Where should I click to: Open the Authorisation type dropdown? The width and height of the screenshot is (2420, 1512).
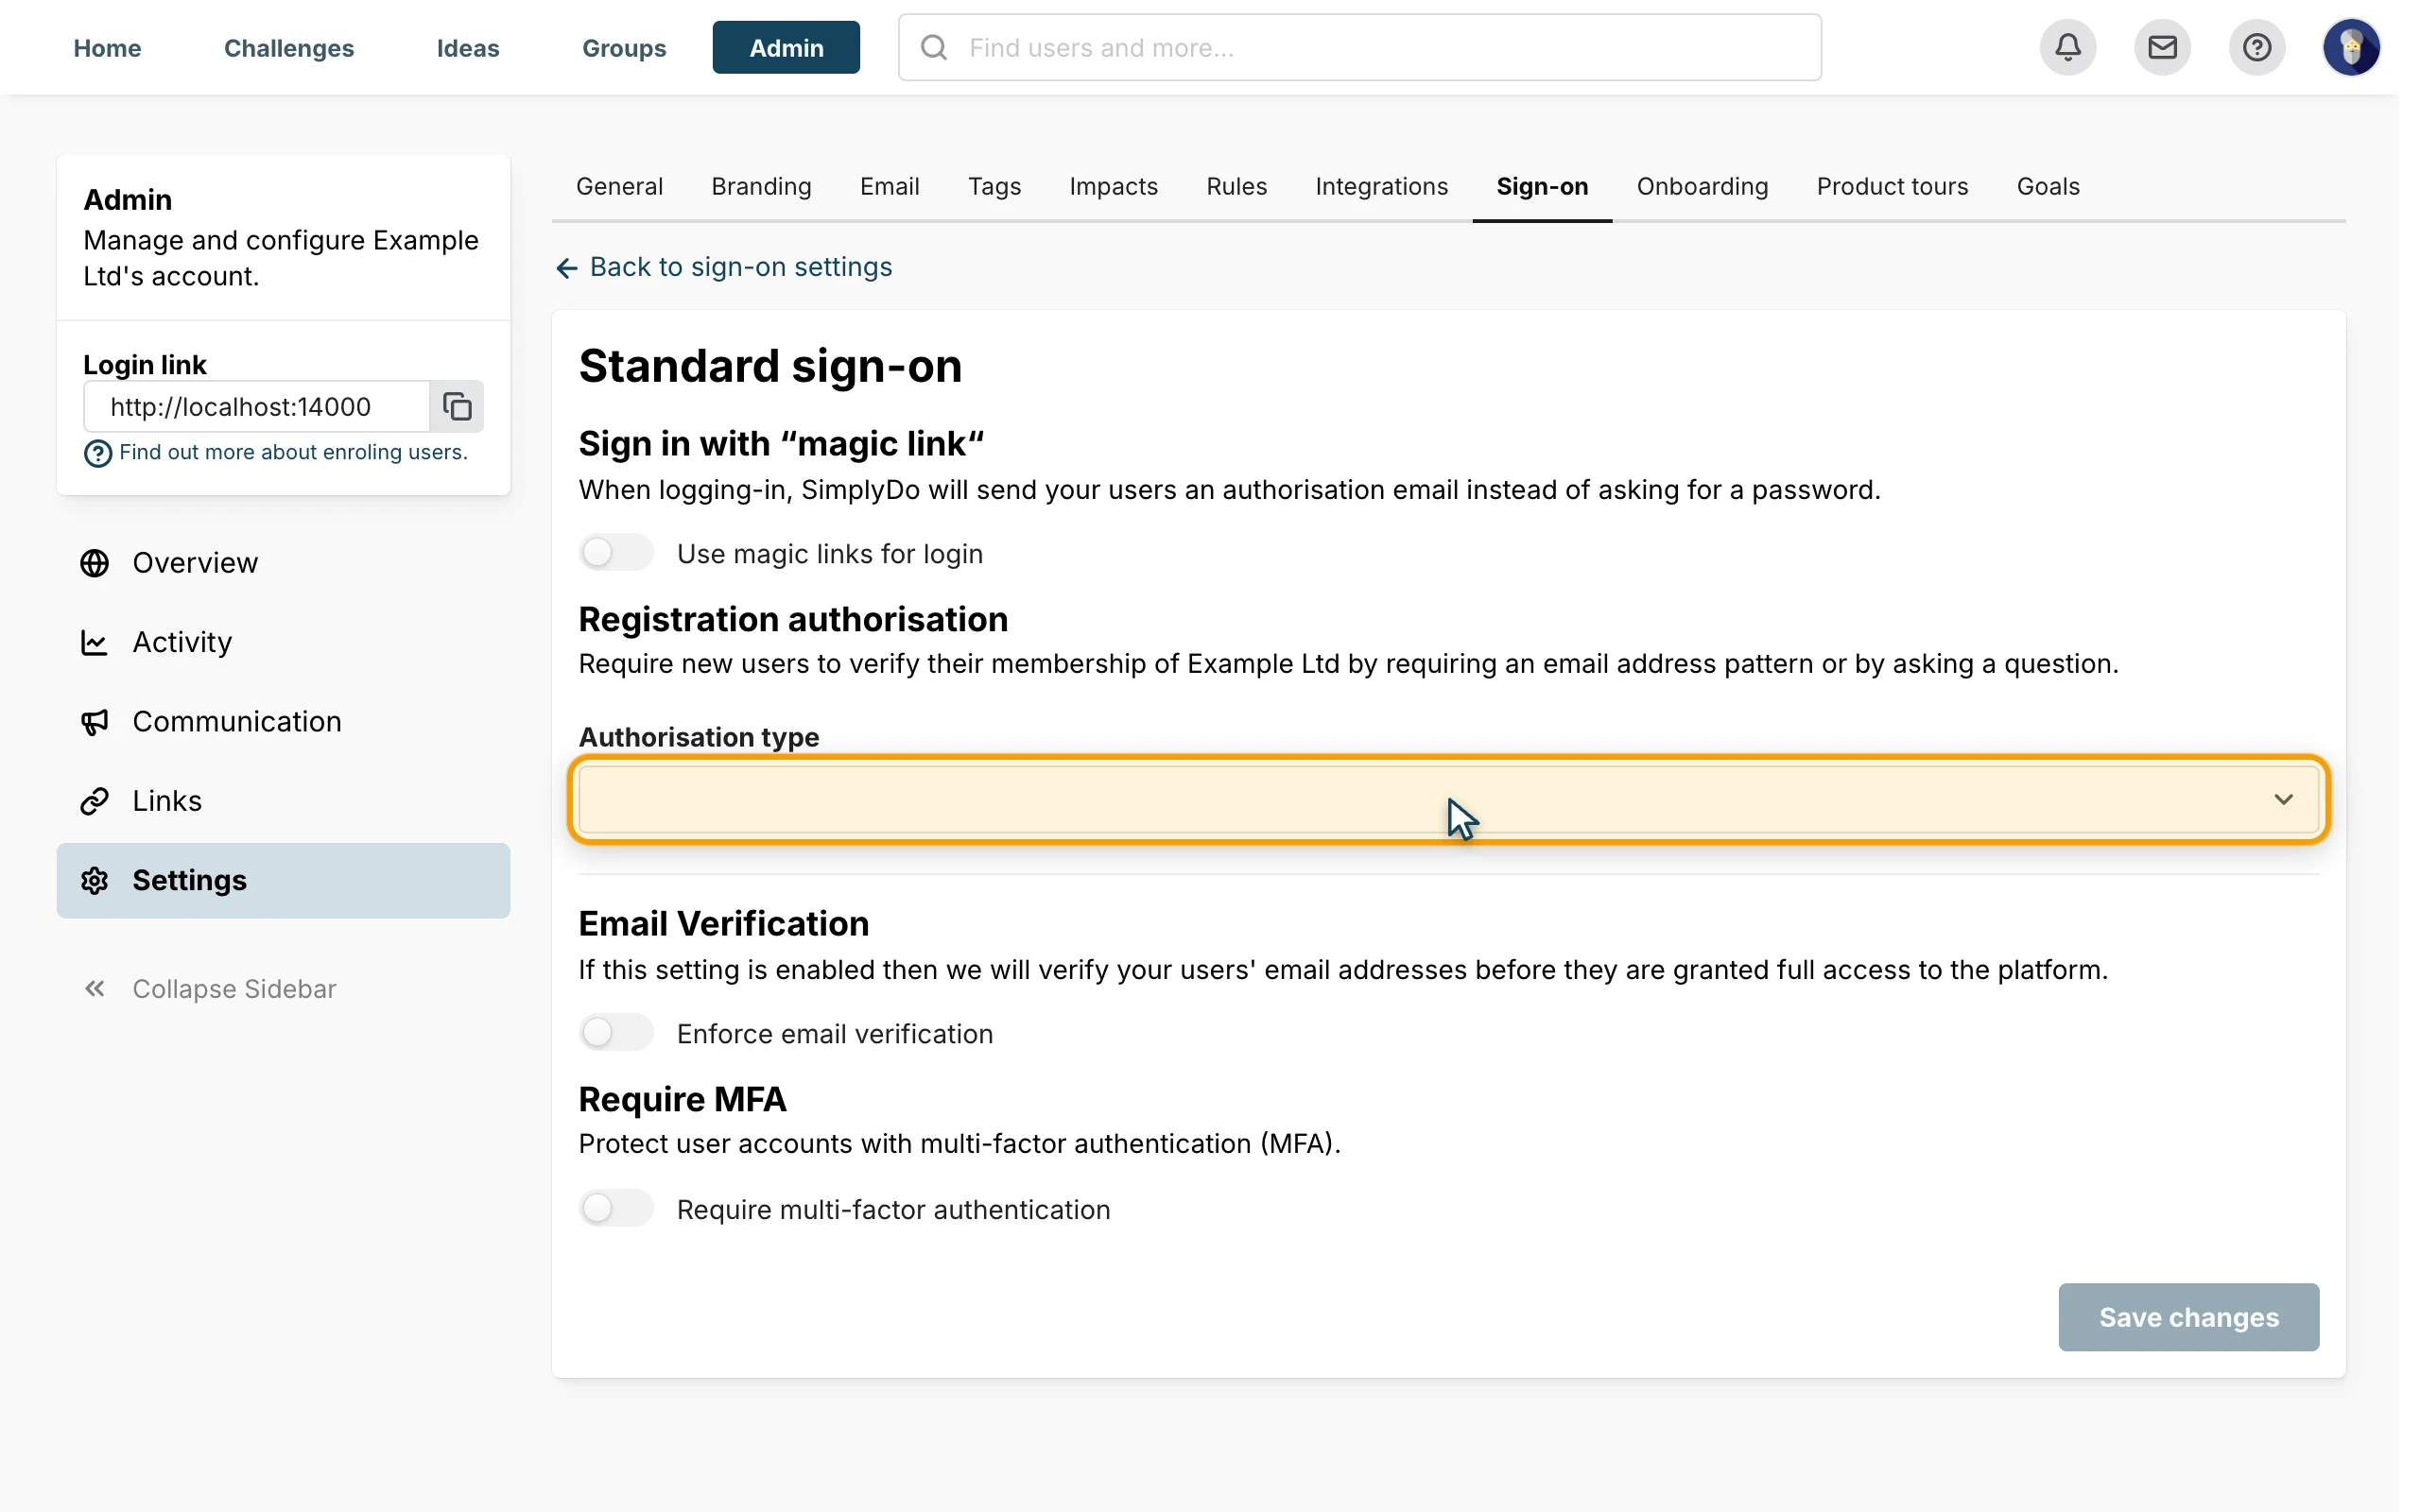pyautogui.click(x=1448, y=799)
